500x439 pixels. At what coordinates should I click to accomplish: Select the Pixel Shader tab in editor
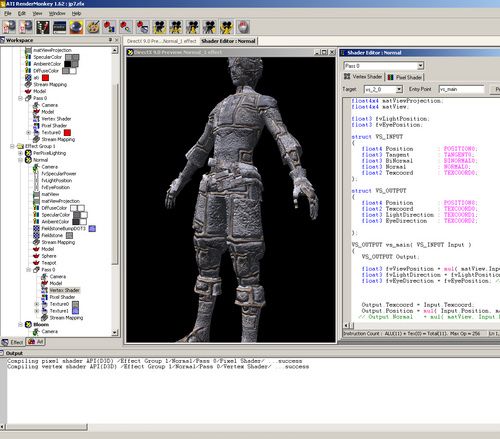point(405,77)
